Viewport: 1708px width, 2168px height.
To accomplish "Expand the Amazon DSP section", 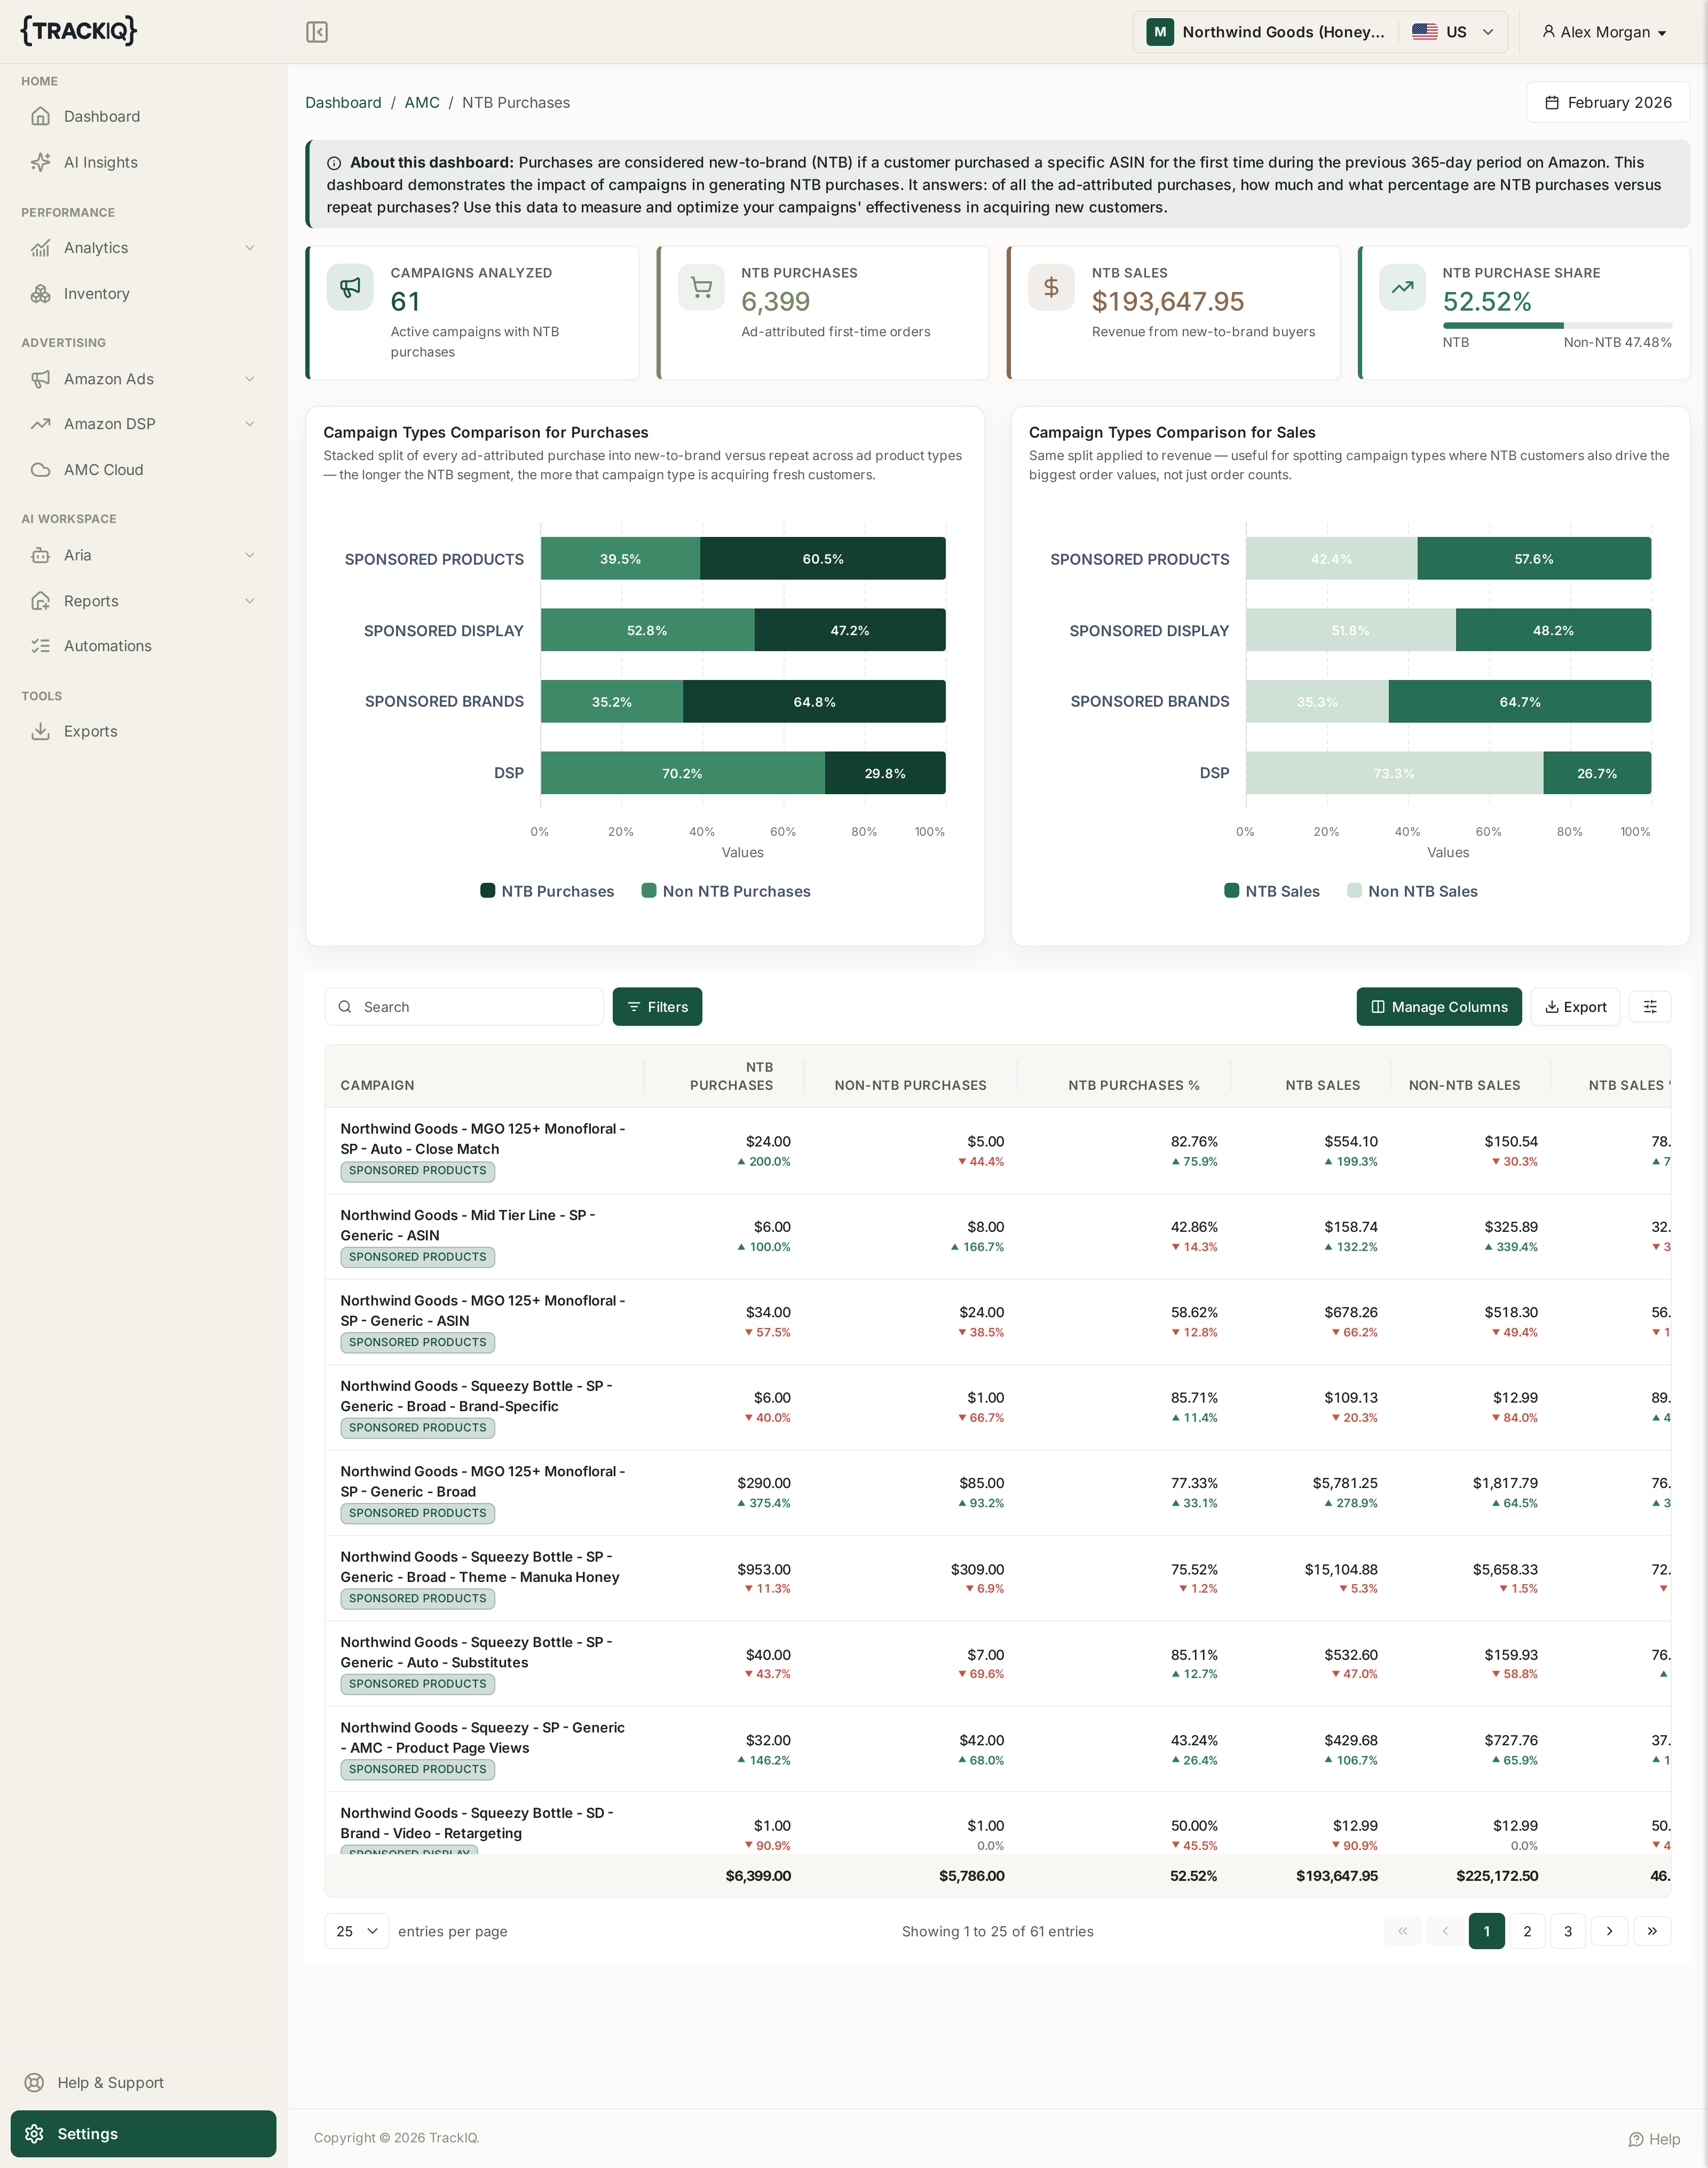I will [143, 424].
